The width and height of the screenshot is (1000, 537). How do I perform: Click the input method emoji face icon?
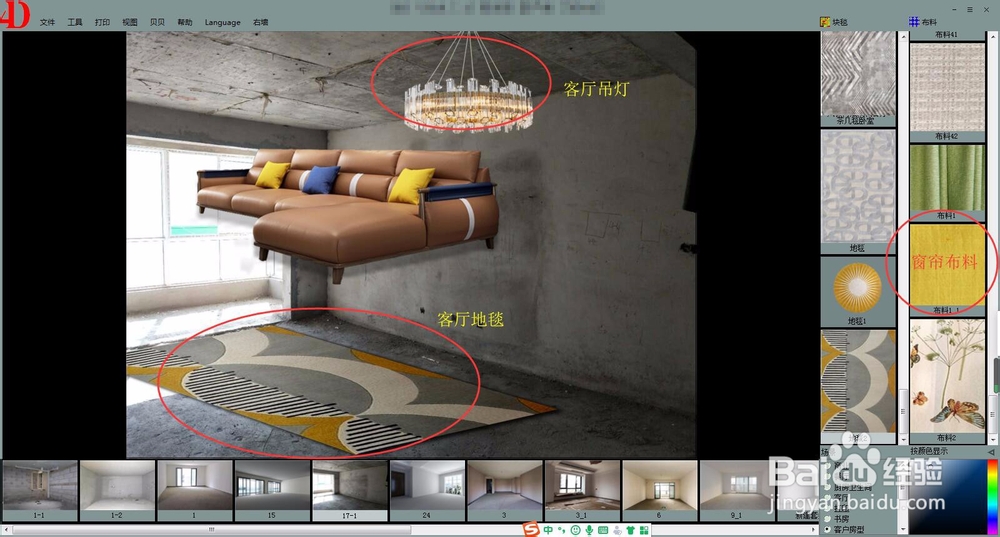[575, 530]
